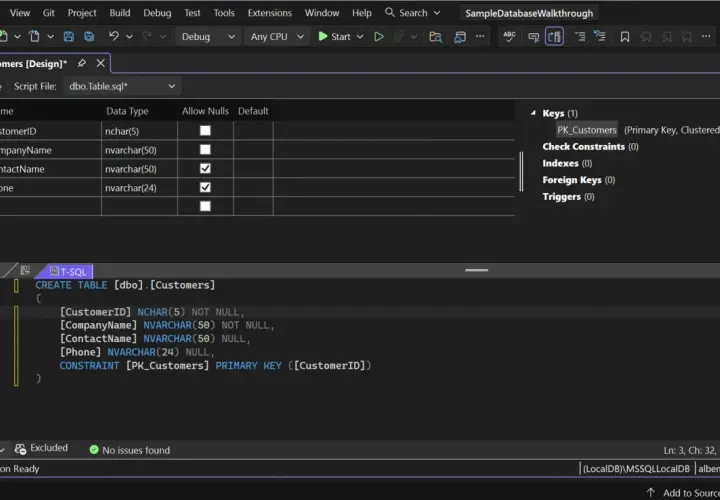Open the Build menu
720x500 pixels.
(119, 13)
